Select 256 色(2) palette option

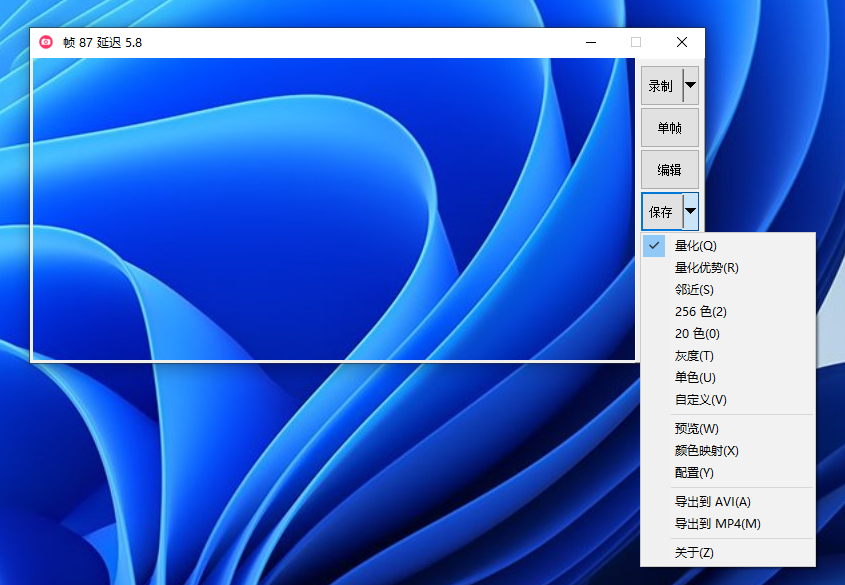[x=700, y=312]
